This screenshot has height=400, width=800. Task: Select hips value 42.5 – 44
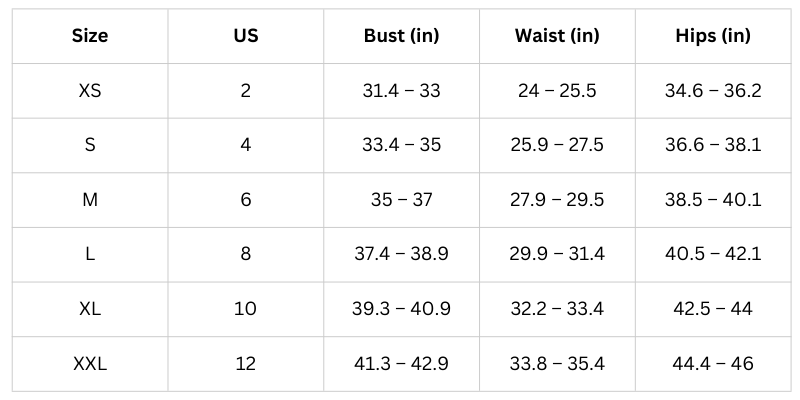tap(713, 309)
